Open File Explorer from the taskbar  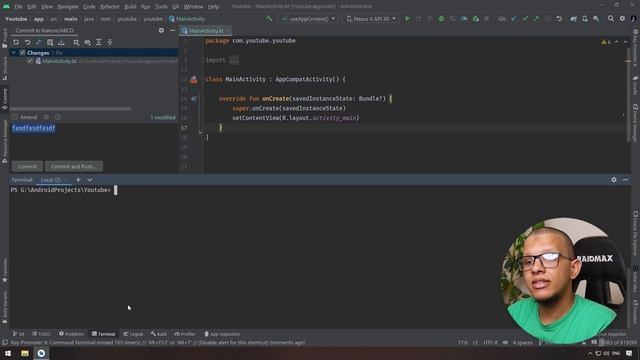tap(25, 353)
